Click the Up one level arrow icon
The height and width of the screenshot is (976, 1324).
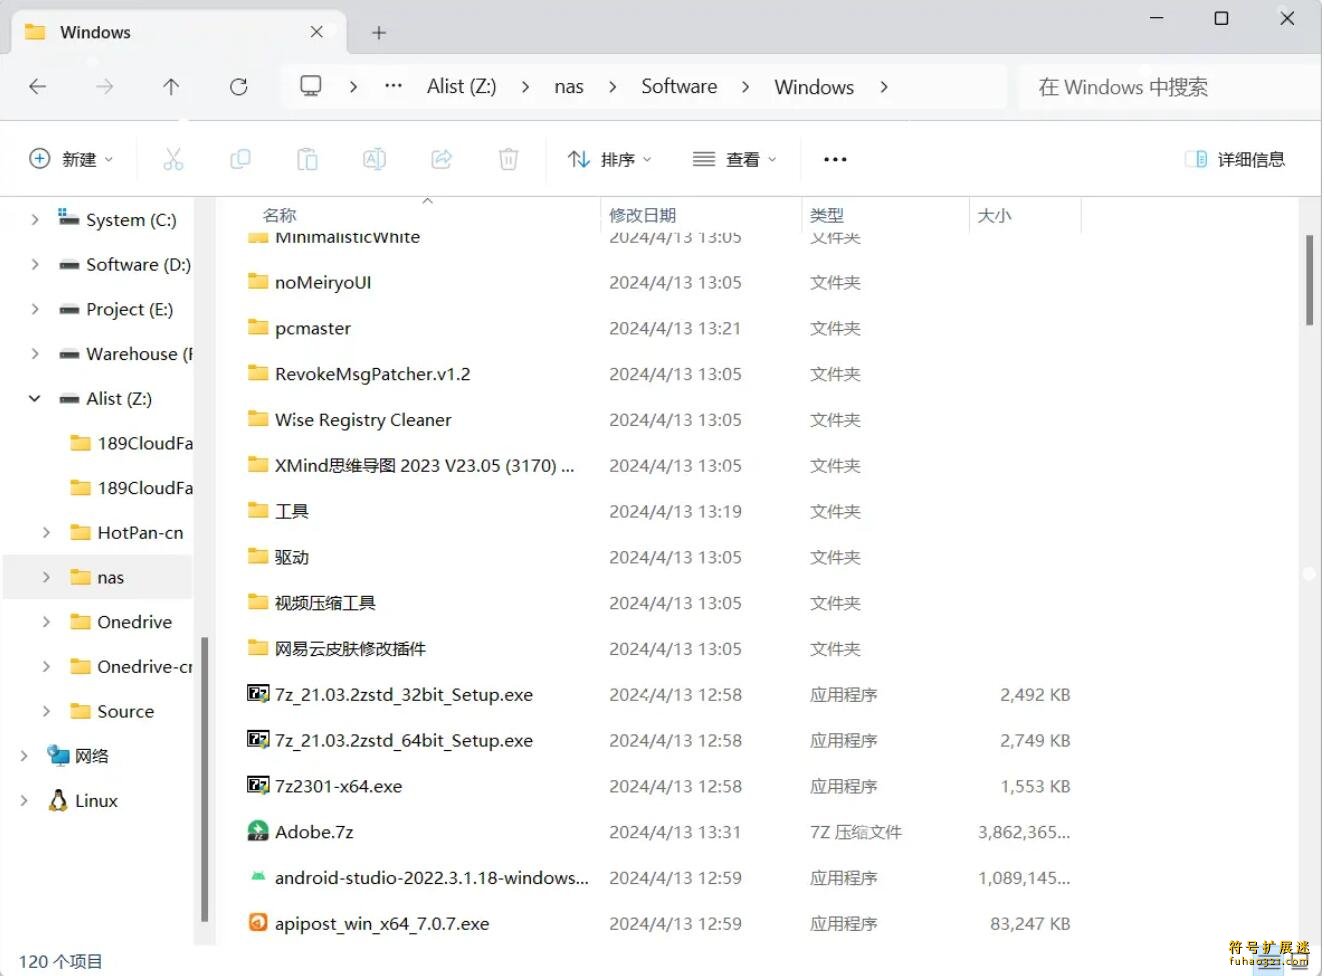(x=171, y=86)
